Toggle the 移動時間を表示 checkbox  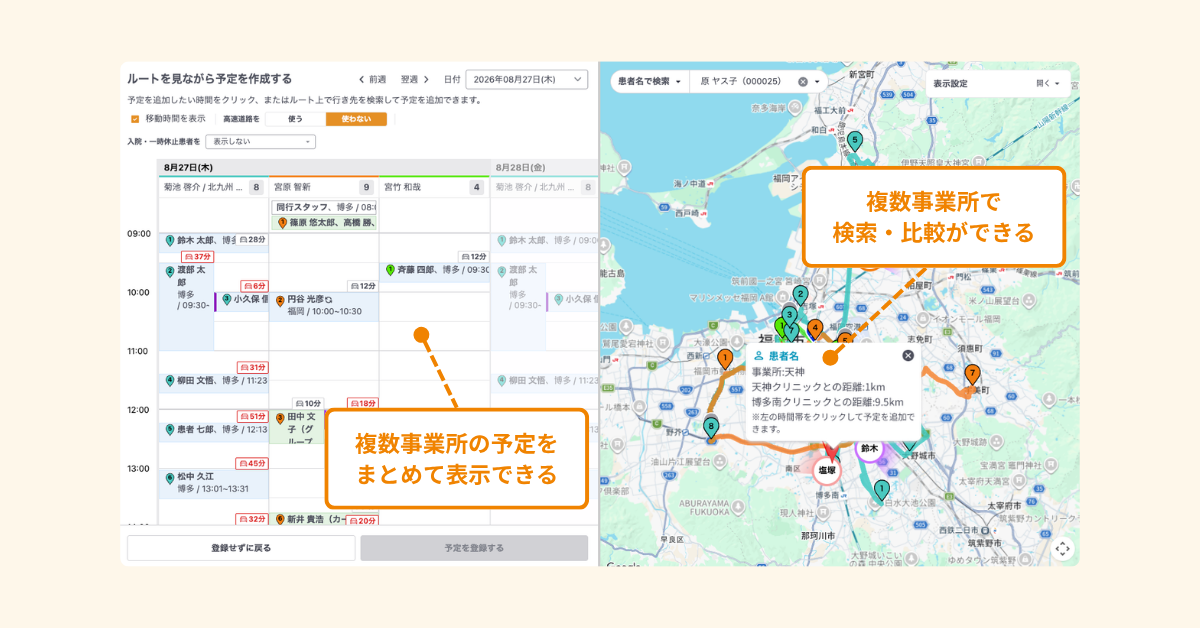[x=135, y=118]
